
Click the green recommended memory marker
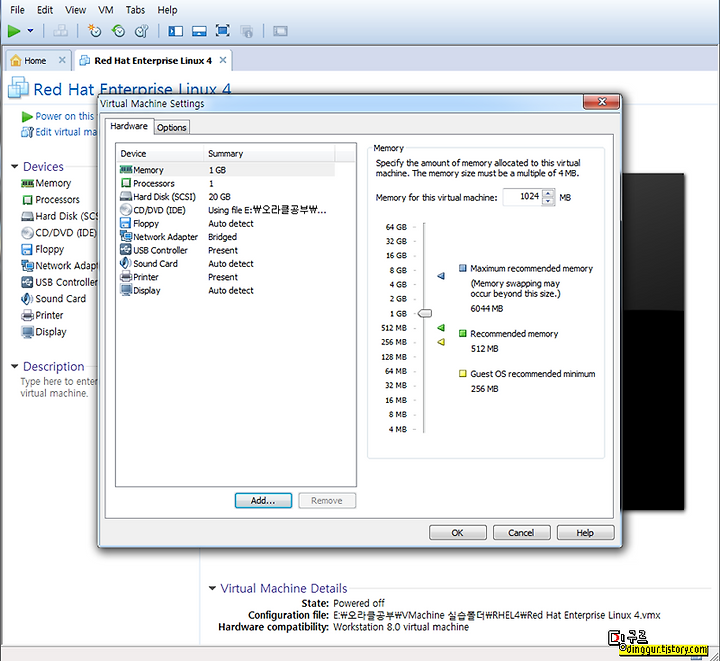pos(441,327)
